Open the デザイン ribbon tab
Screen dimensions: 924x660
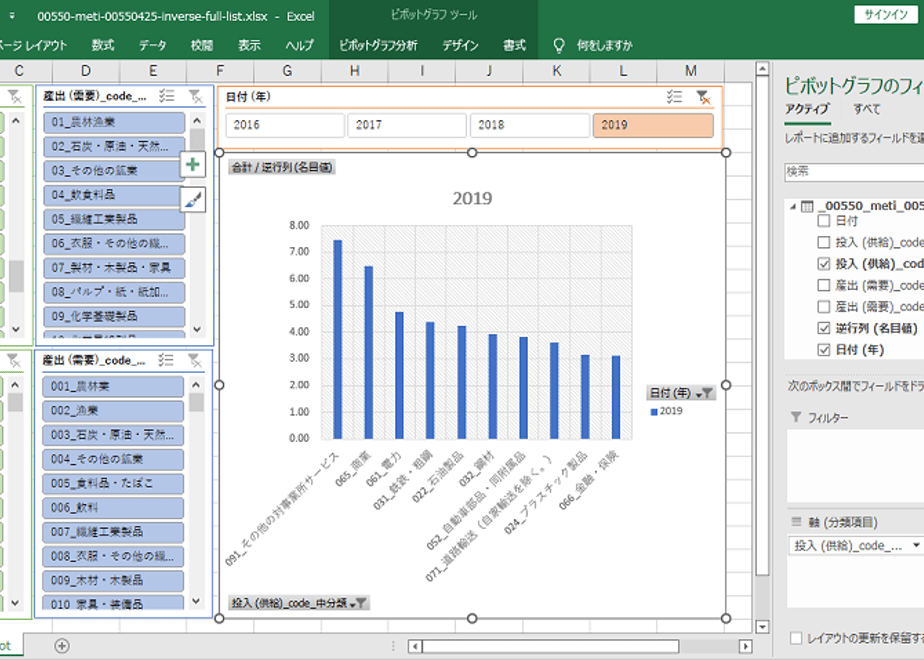[460, 45]
